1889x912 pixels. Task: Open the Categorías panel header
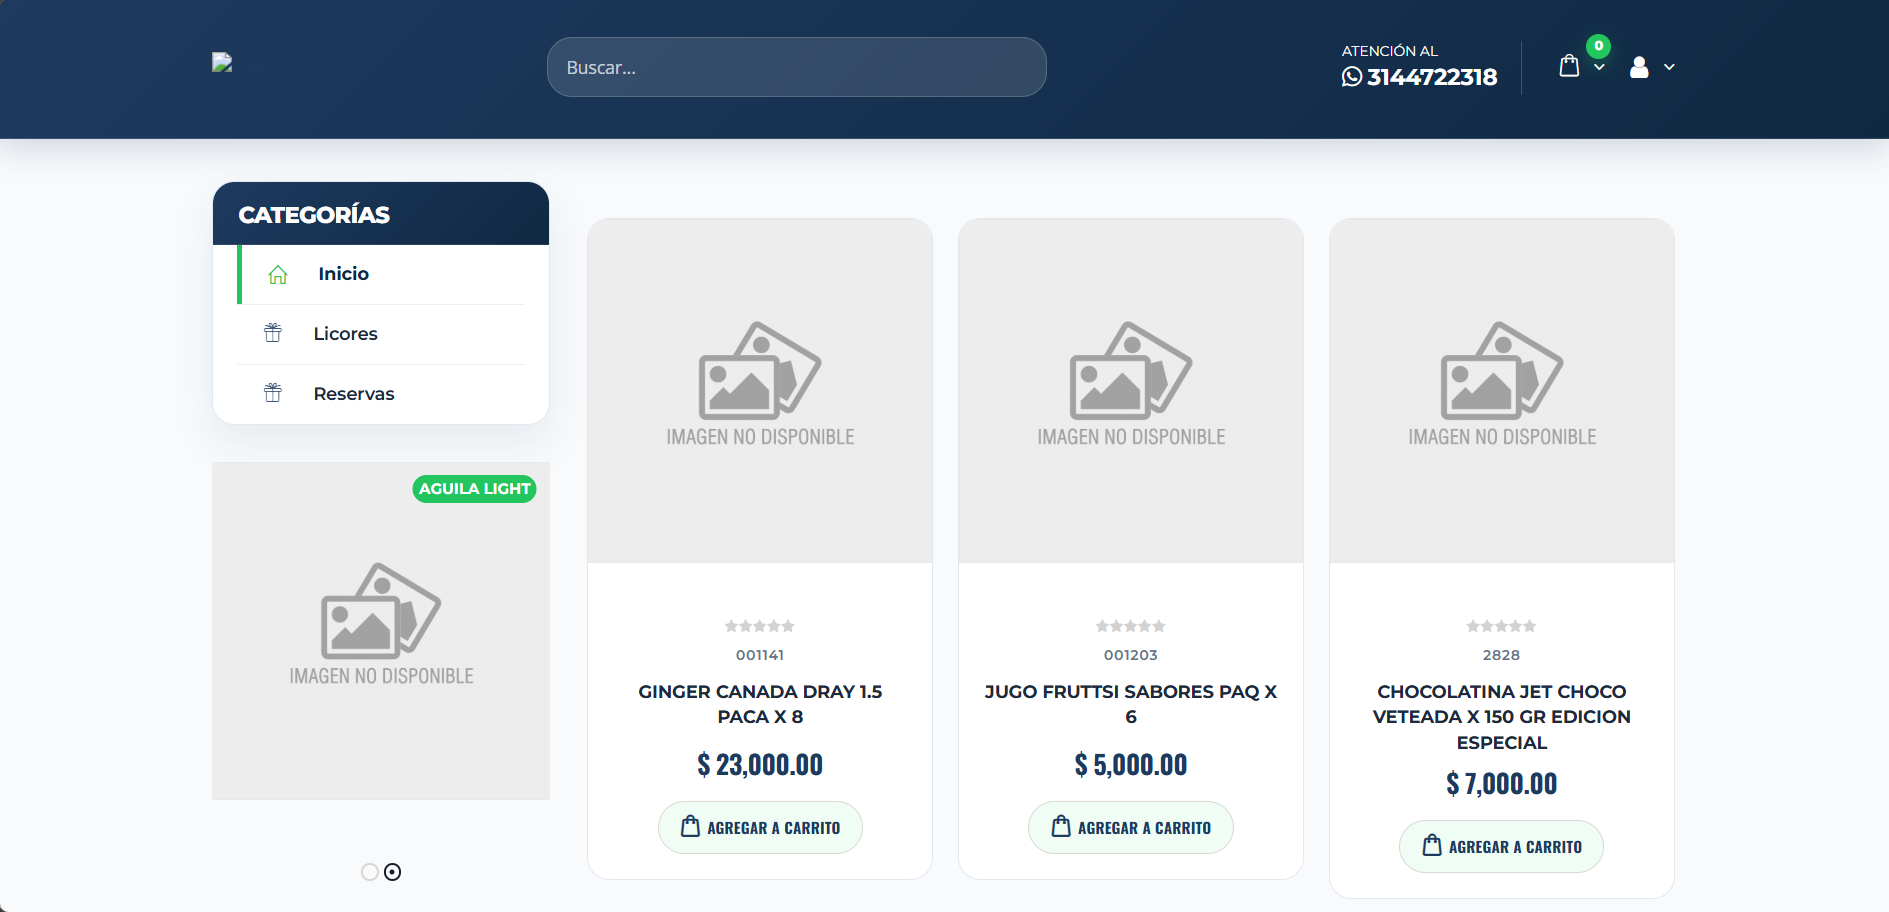[x=313, y=213]
